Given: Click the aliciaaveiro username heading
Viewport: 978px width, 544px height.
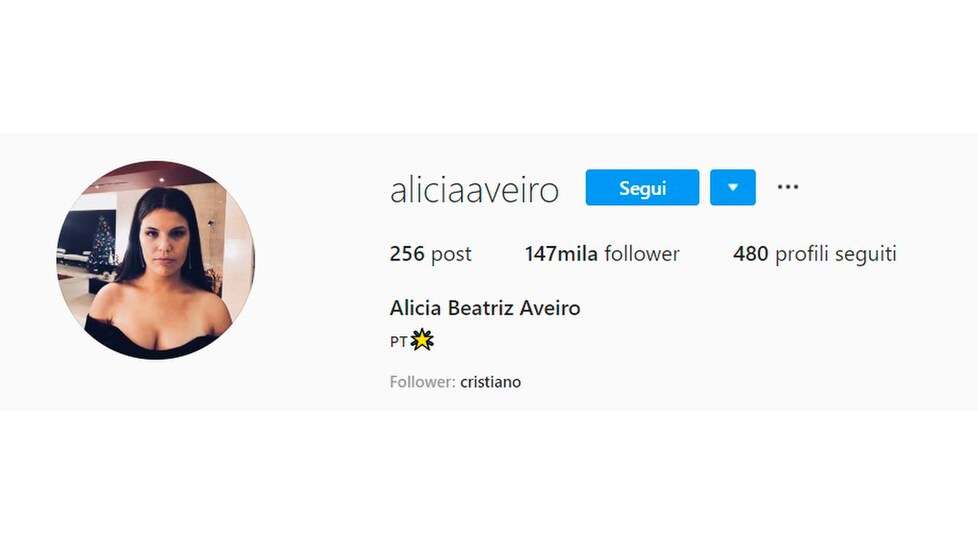Looking at the screenshot, I should [x=474, y=190].
